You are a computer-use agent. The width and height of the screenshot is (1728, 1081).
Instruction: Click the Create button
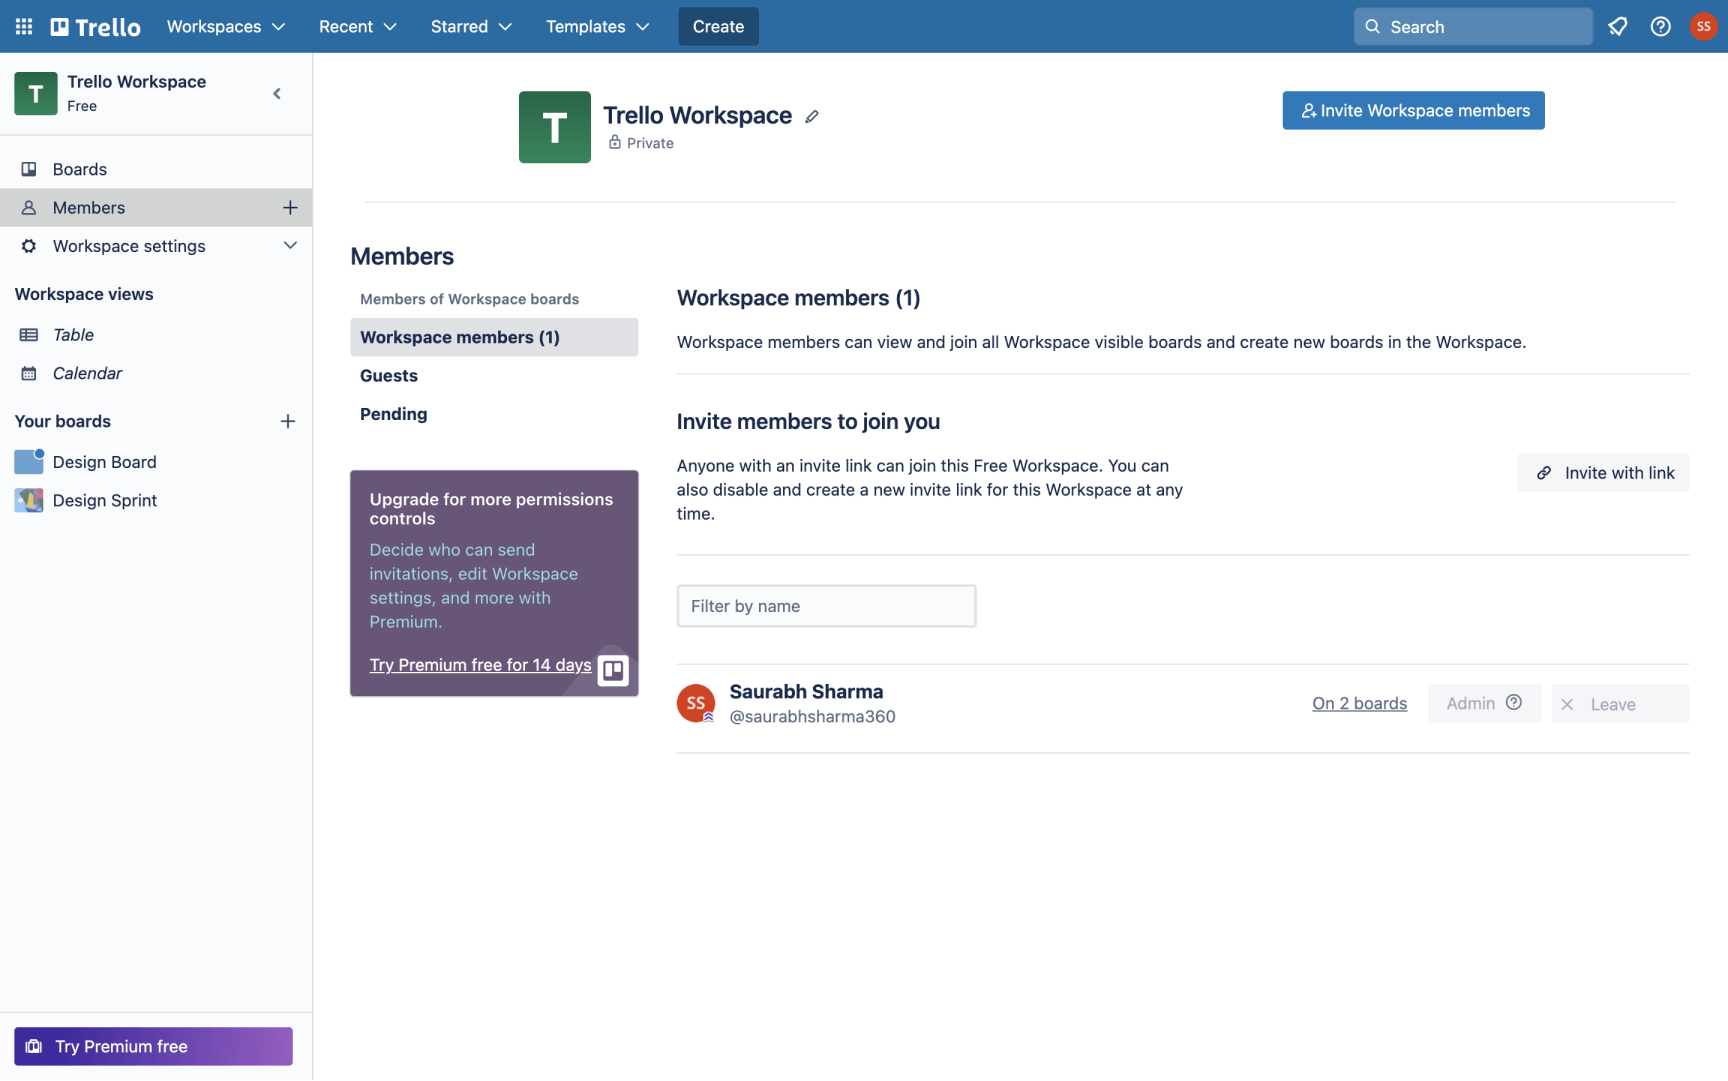point(718,27)
